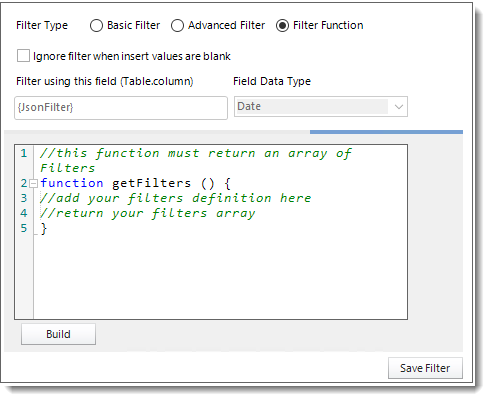The height and width of the screenshot is (401, 490).
Task: Click the Date combo box value
Action: [x=311, y=107]
